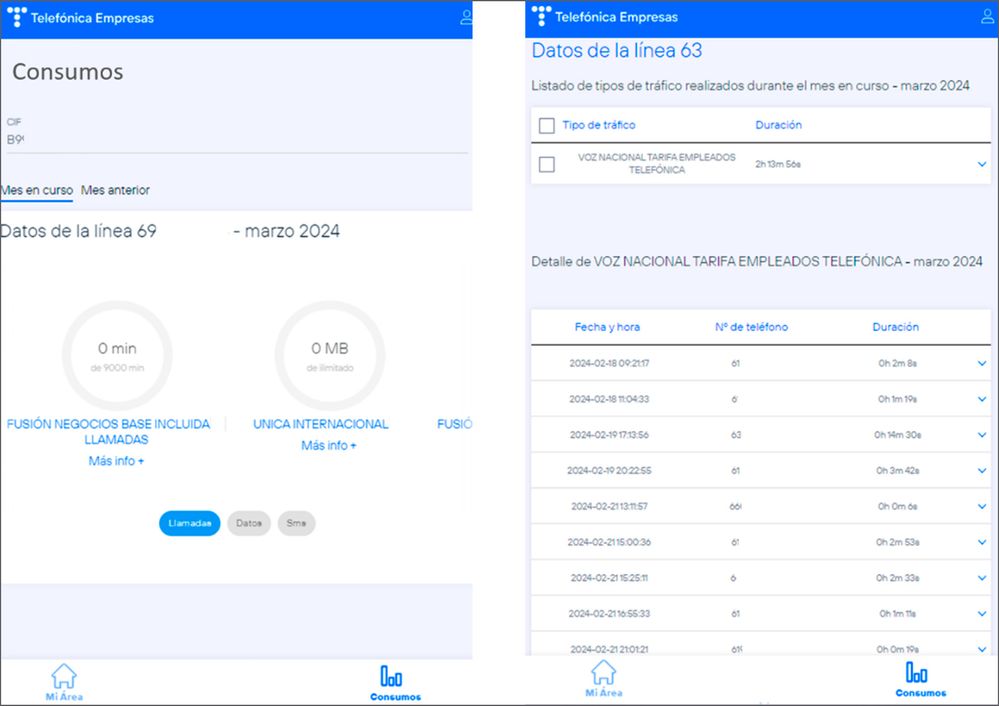Open Mi Área home icon in right panel

(604, 673)
